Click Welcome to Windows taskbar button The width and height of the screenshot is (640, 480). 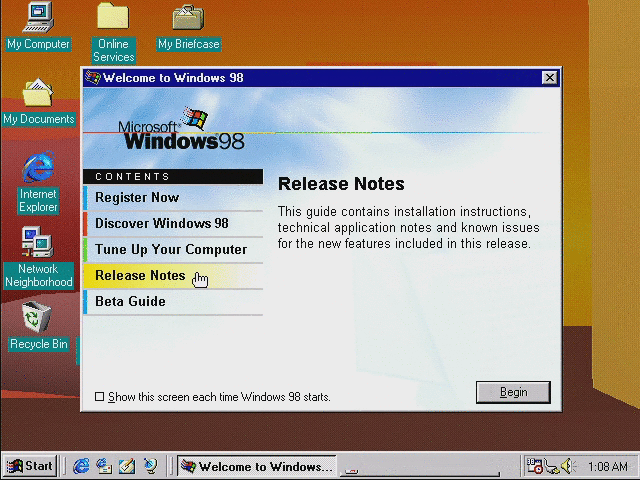(257, 466)
